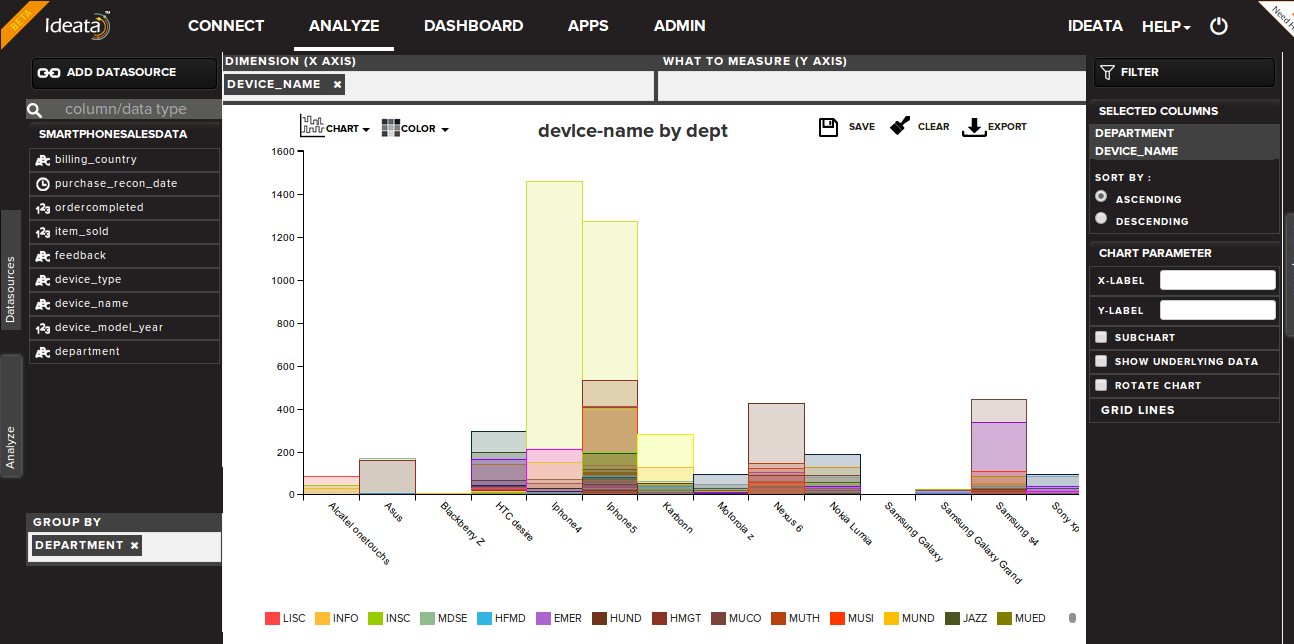Click the type icon beside feedback
This screenshot has height=644, width=1294.
click(x=42, y=256)
